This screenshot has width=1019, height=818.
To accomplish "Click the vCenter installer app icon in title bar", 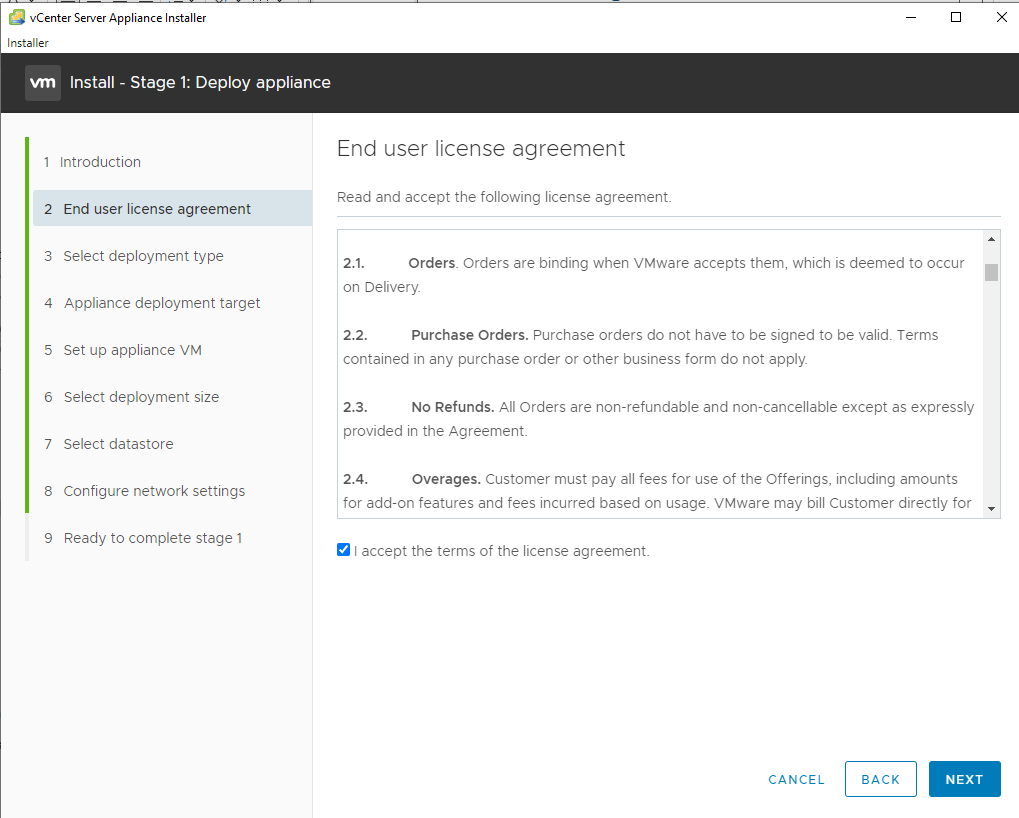I will pyautogui.click(x=17, y=18).
